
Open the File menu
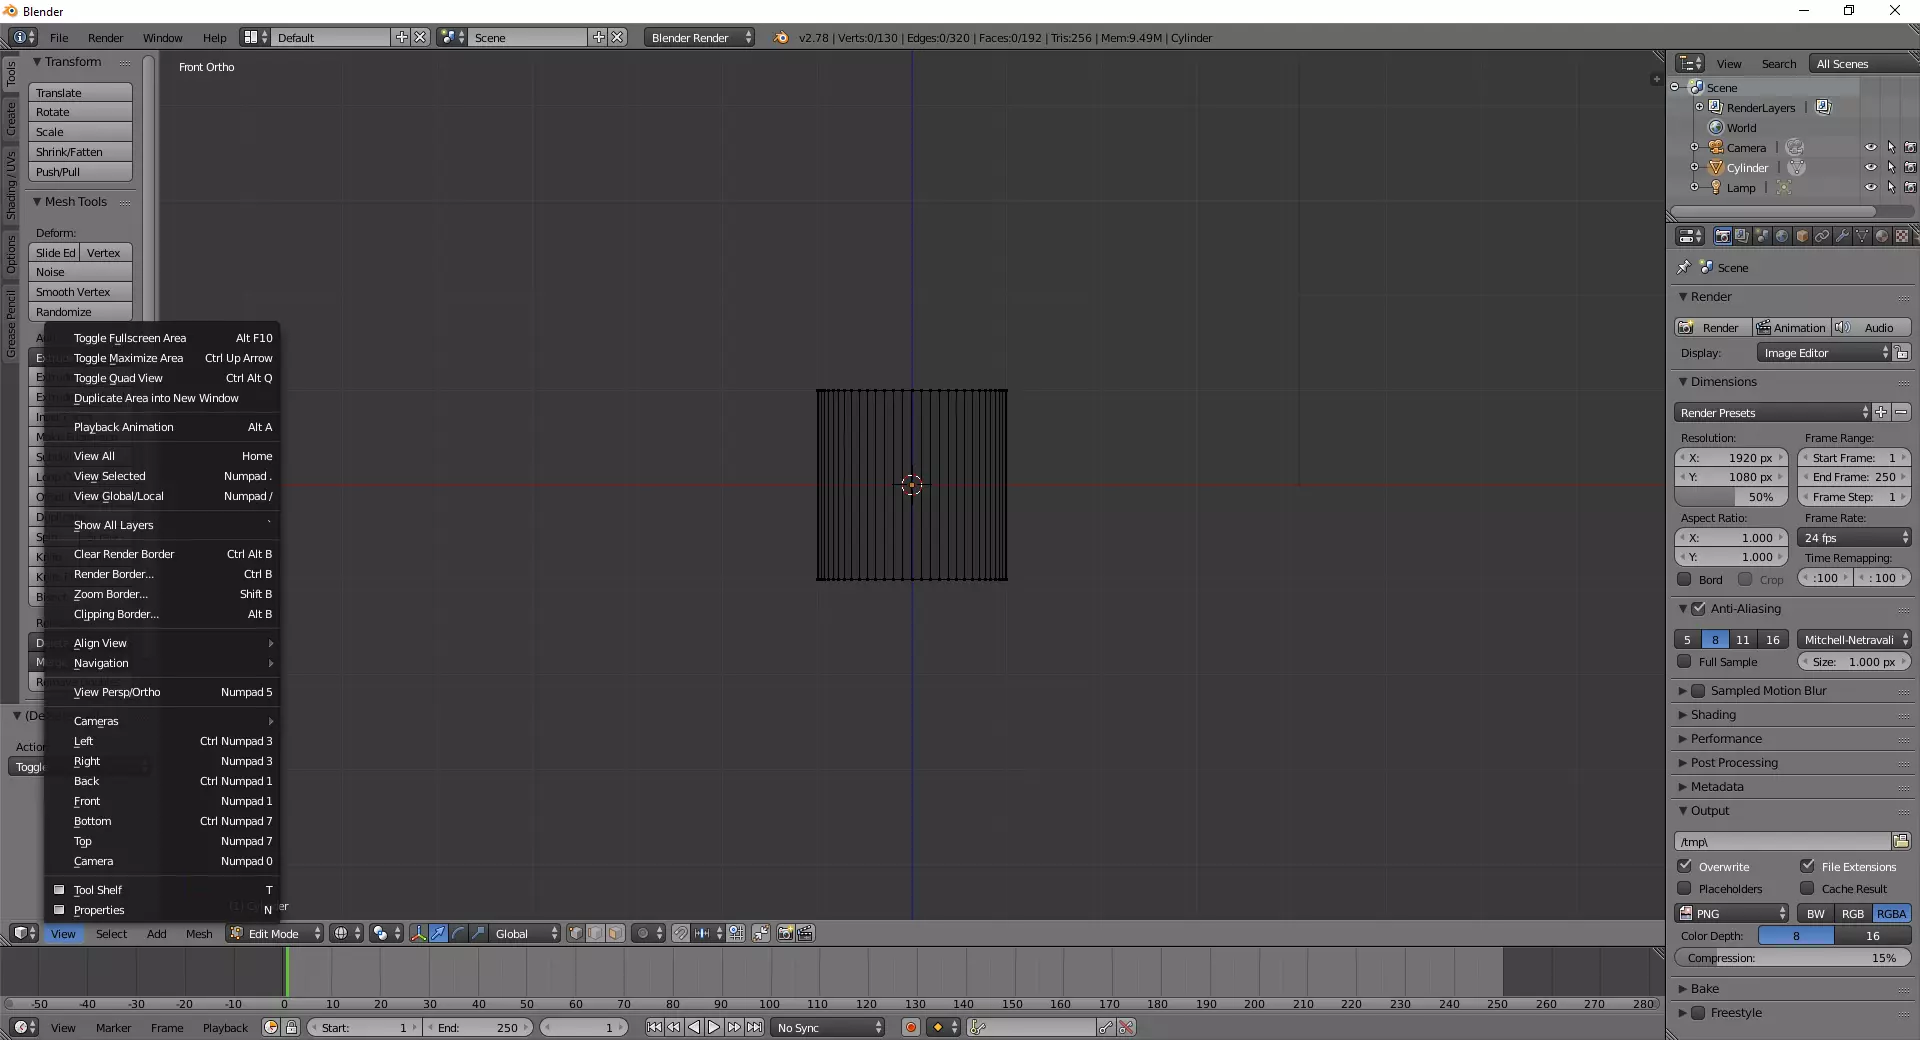click(x=59, y=37)
